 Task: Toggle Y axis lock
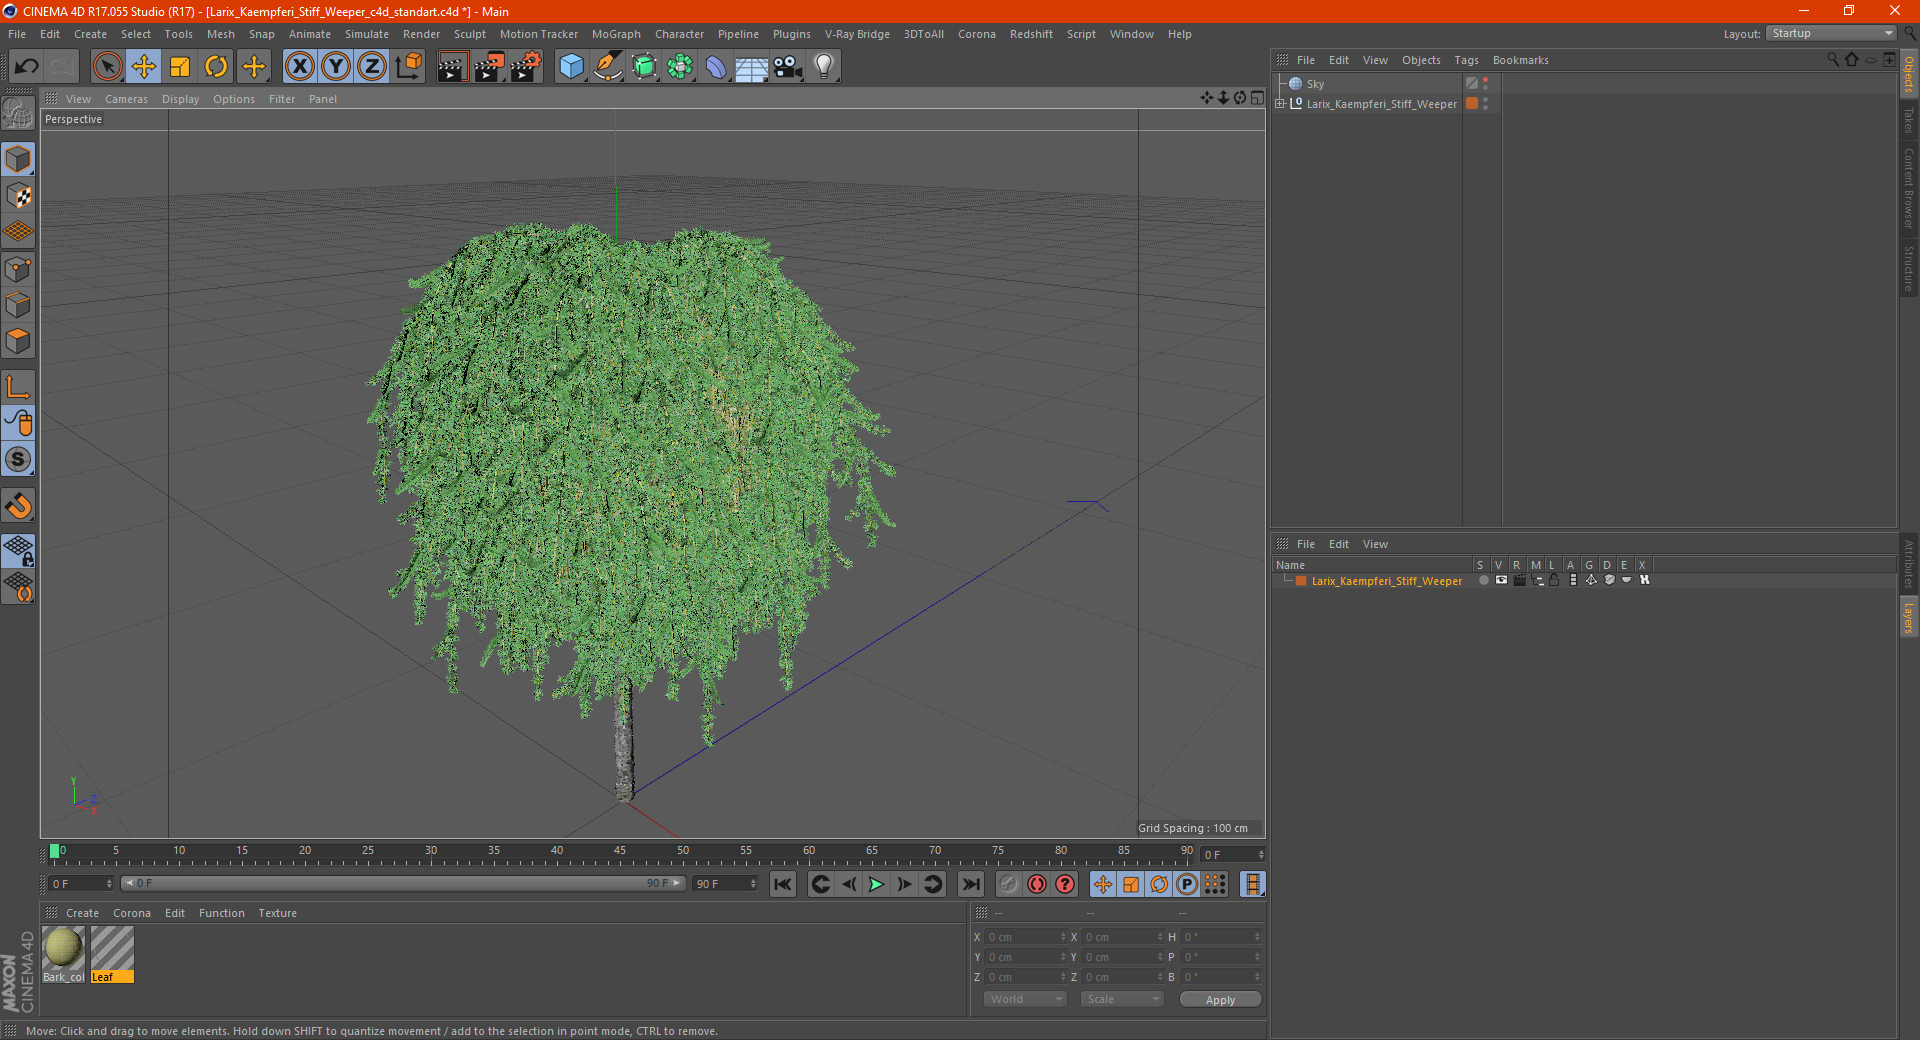336,67
